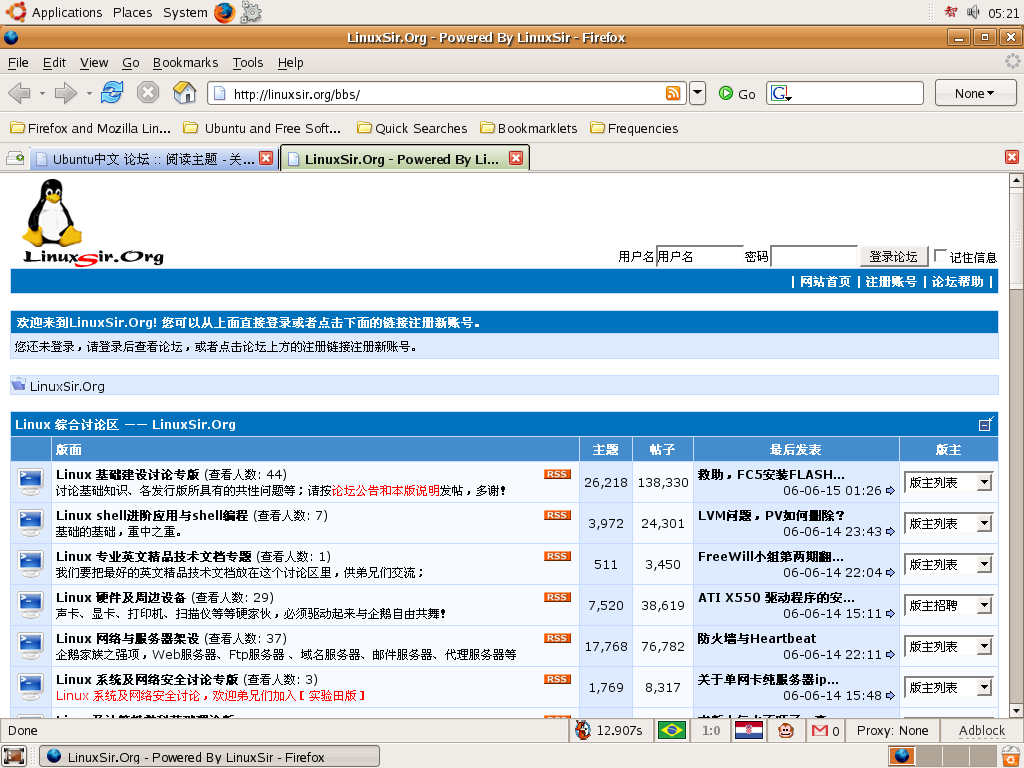This screenshot has width=1024, height=768.
Task: Open the None dropdown in toolbar
Action: point(975,93)
